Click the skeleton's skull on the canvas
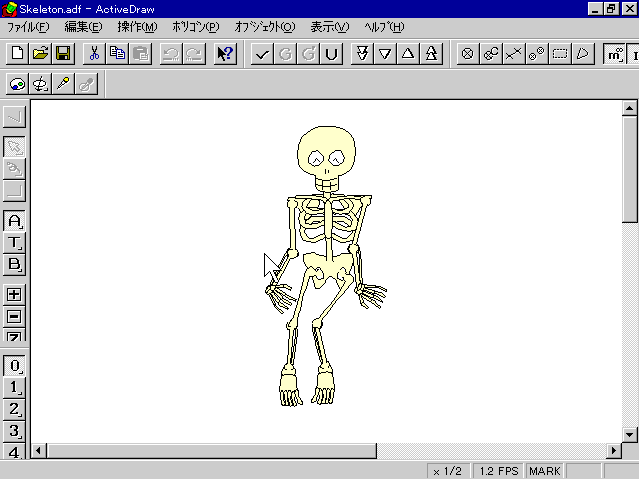Viewport: 639px width, 479px height. [326, 157]
